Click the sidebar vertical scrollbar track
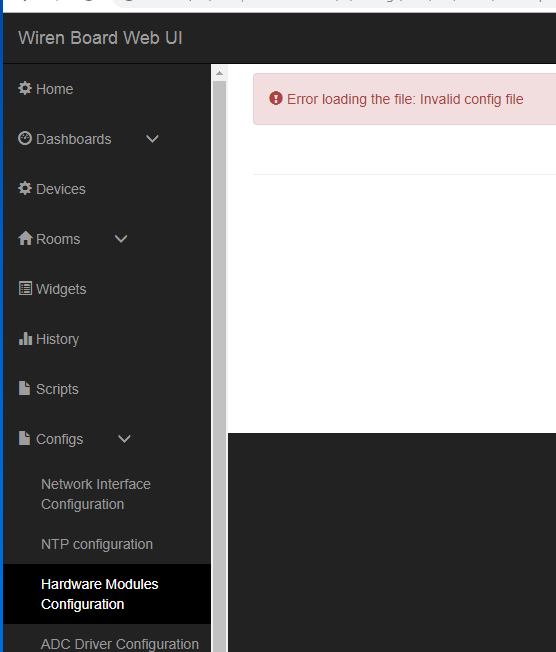The height and width of the screenshot is (652, 556). pyautogui.click(x=220, y=366)
